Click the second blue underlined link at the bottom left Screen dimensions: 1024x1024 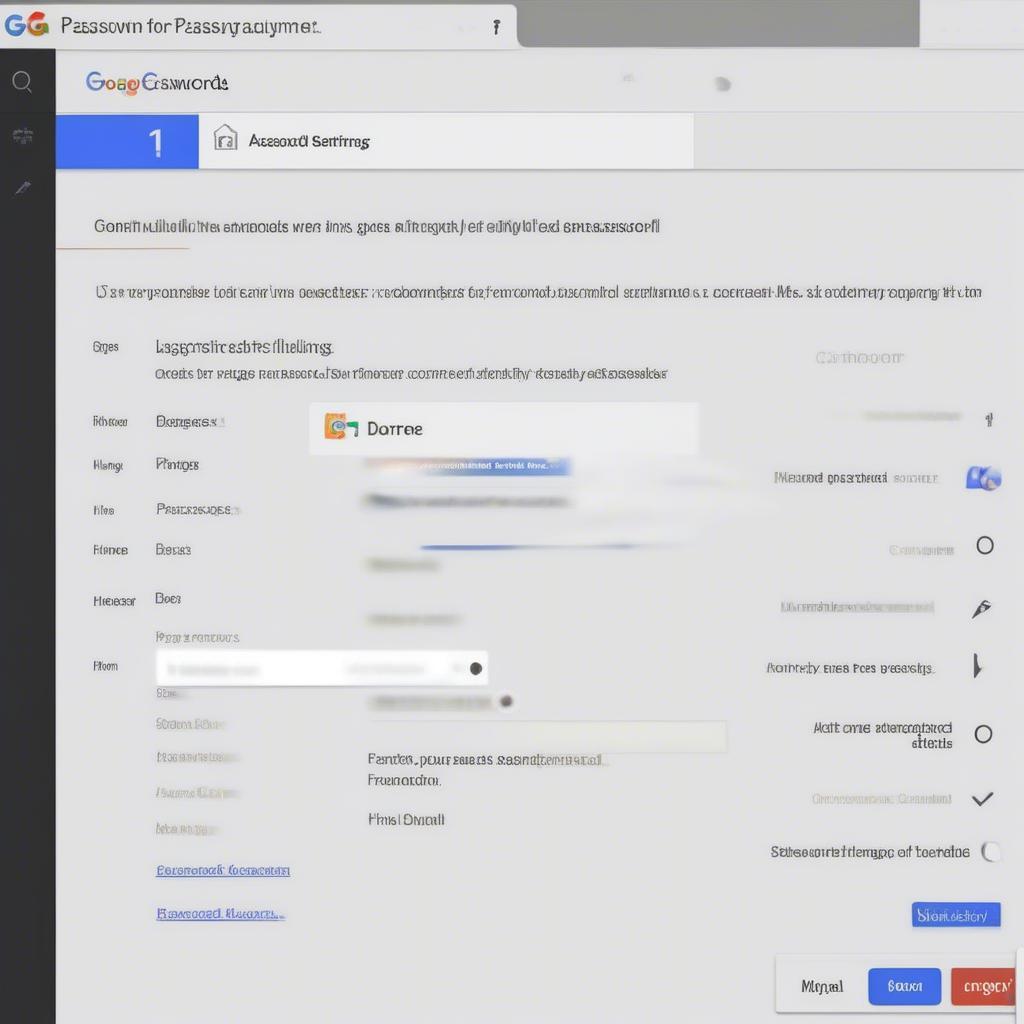(x=220, y=914)
